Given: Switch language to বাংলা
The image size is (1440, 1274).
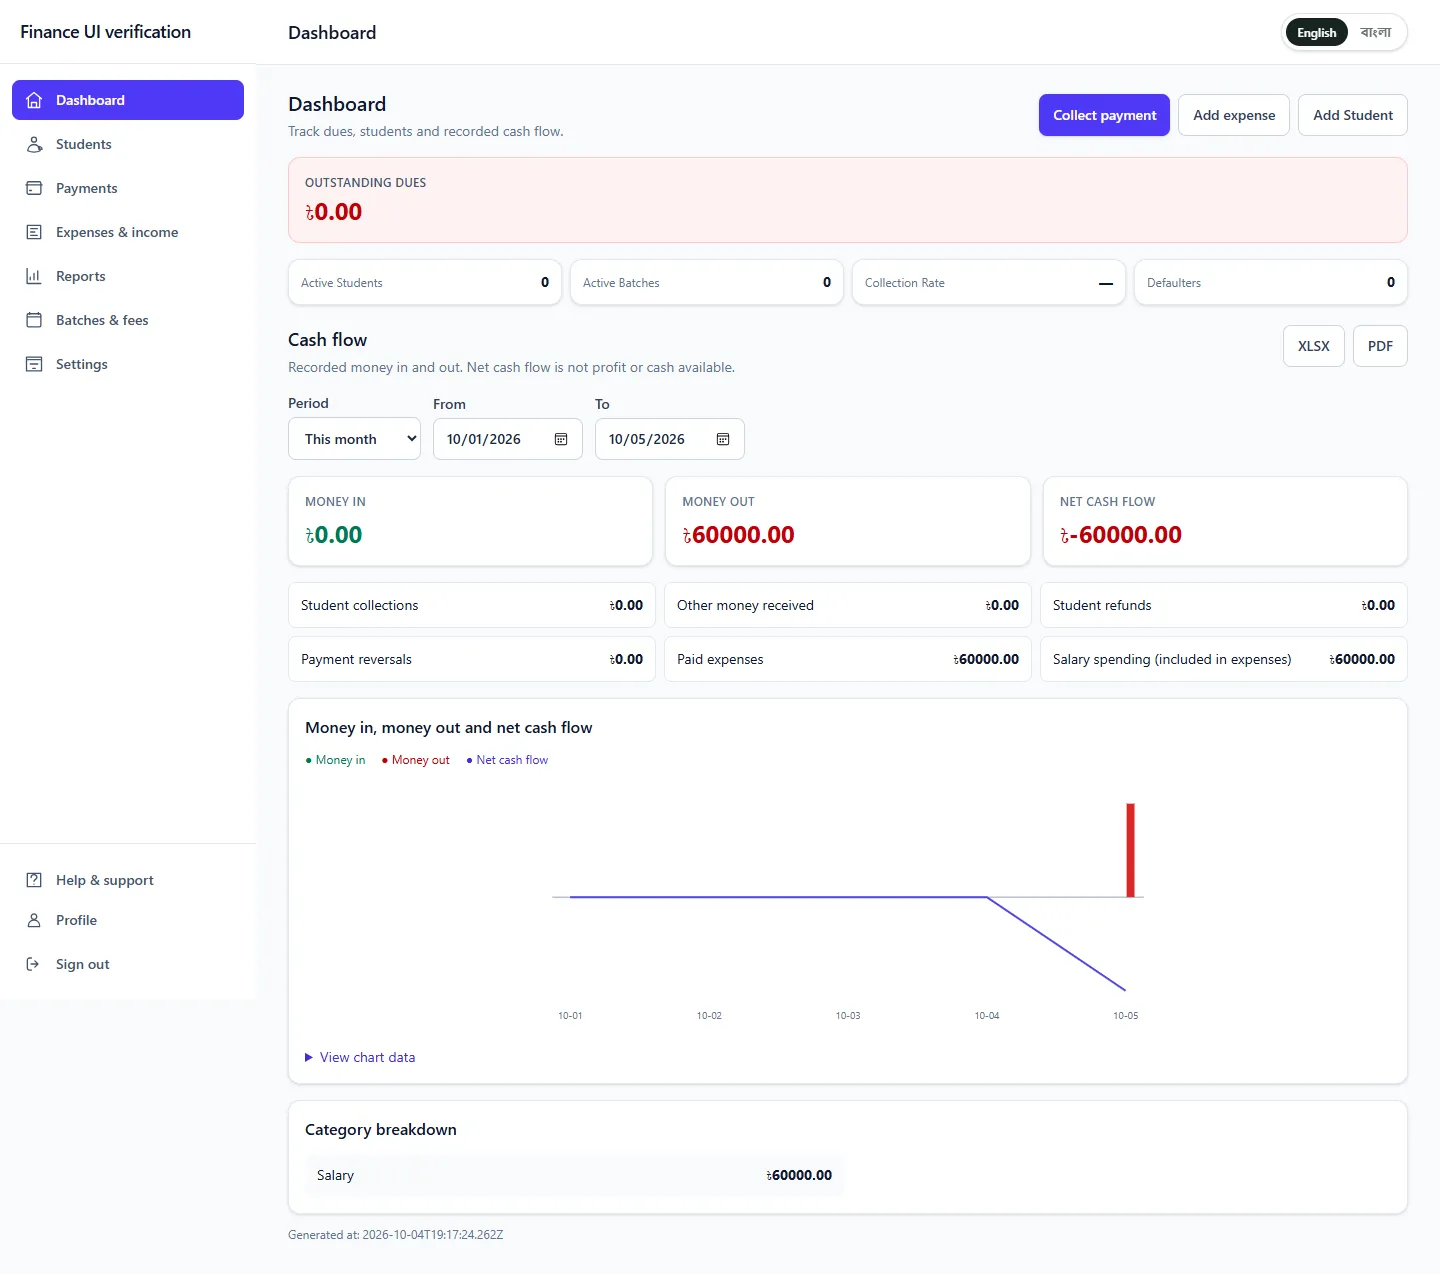Looking at the screenshot, I should 1376,33.
